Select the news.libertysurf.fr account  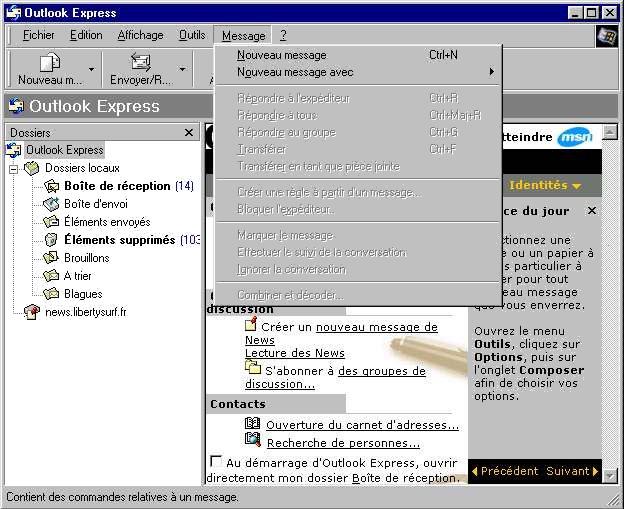coord(86,312)
